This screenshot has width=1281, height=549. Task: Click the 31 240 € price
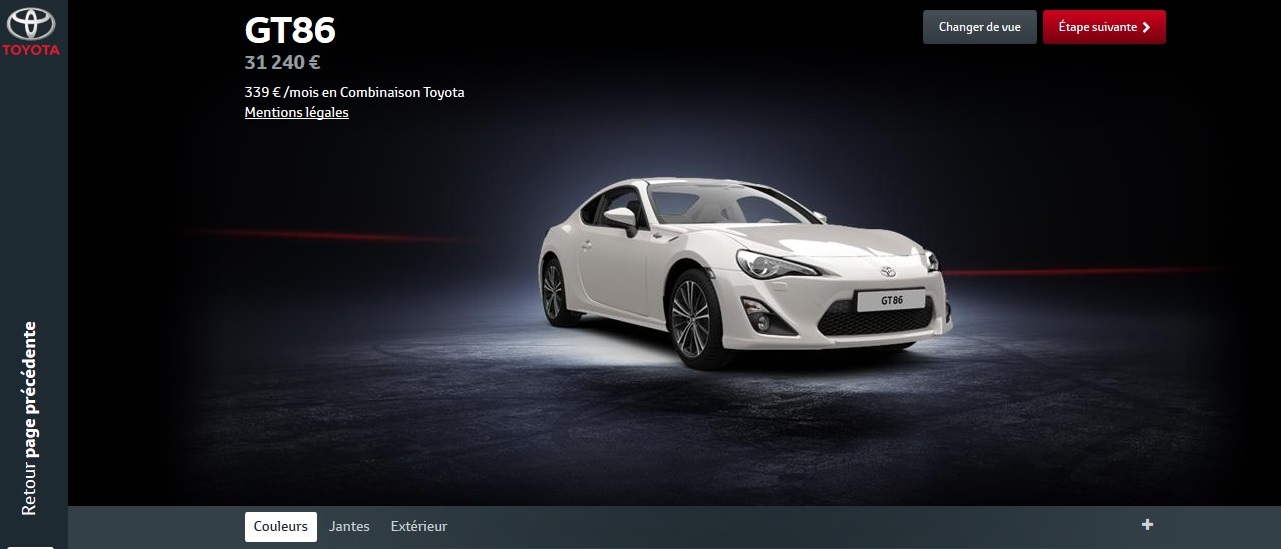[x=282, y=63]
